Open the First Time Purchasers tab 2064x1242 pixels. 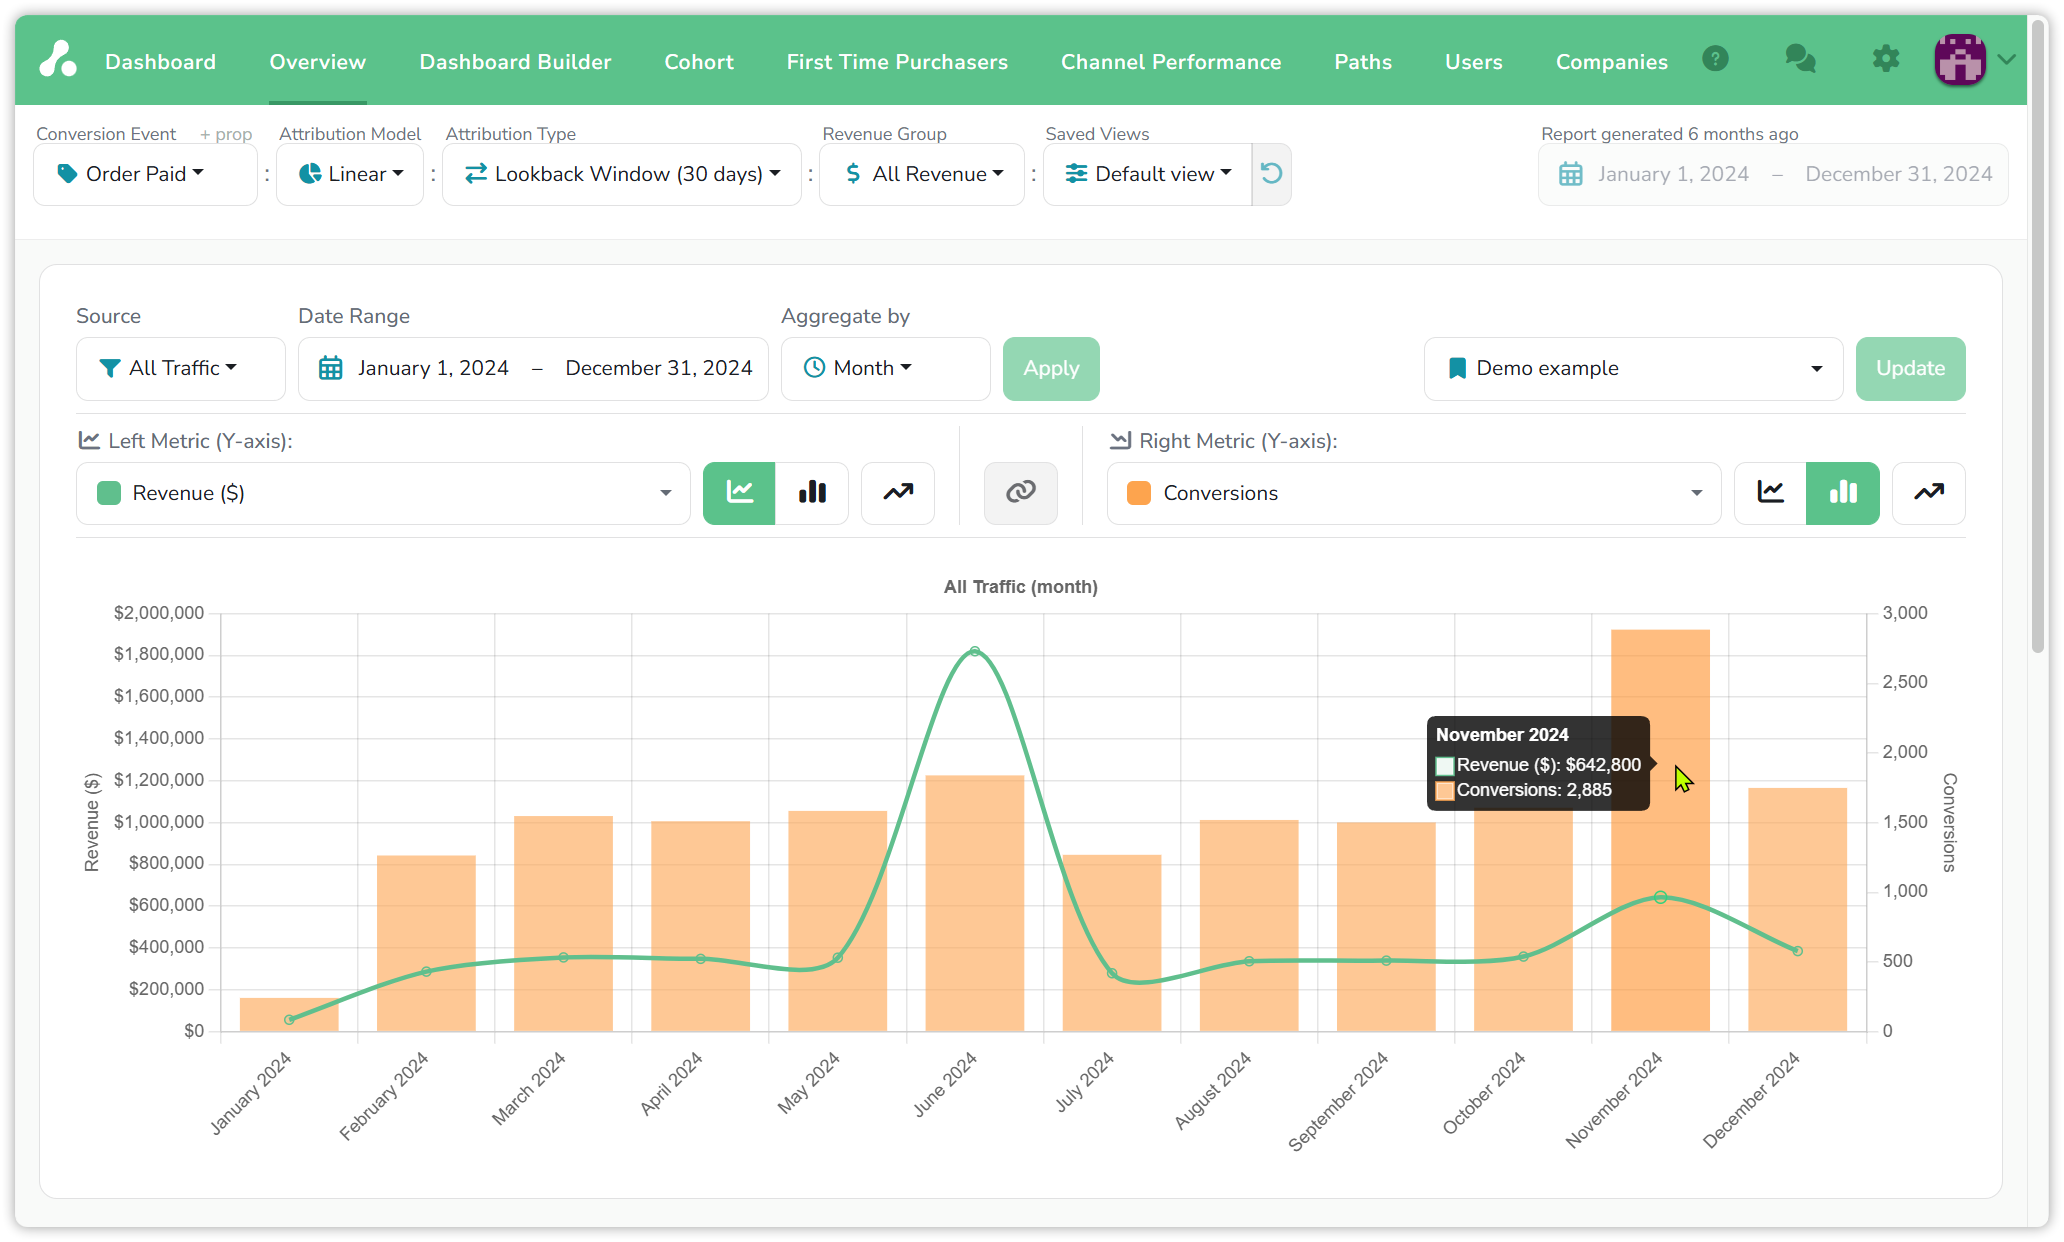click(x=897, y=62)
